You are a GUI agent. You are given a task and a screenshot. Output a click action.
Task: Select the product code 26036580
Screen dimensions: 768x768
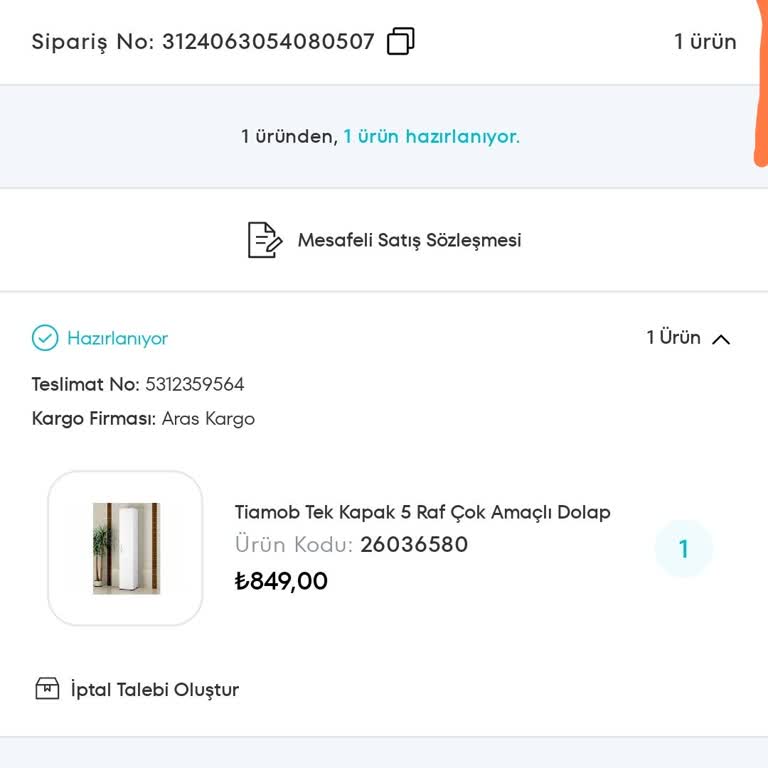(x=414, y=545)
